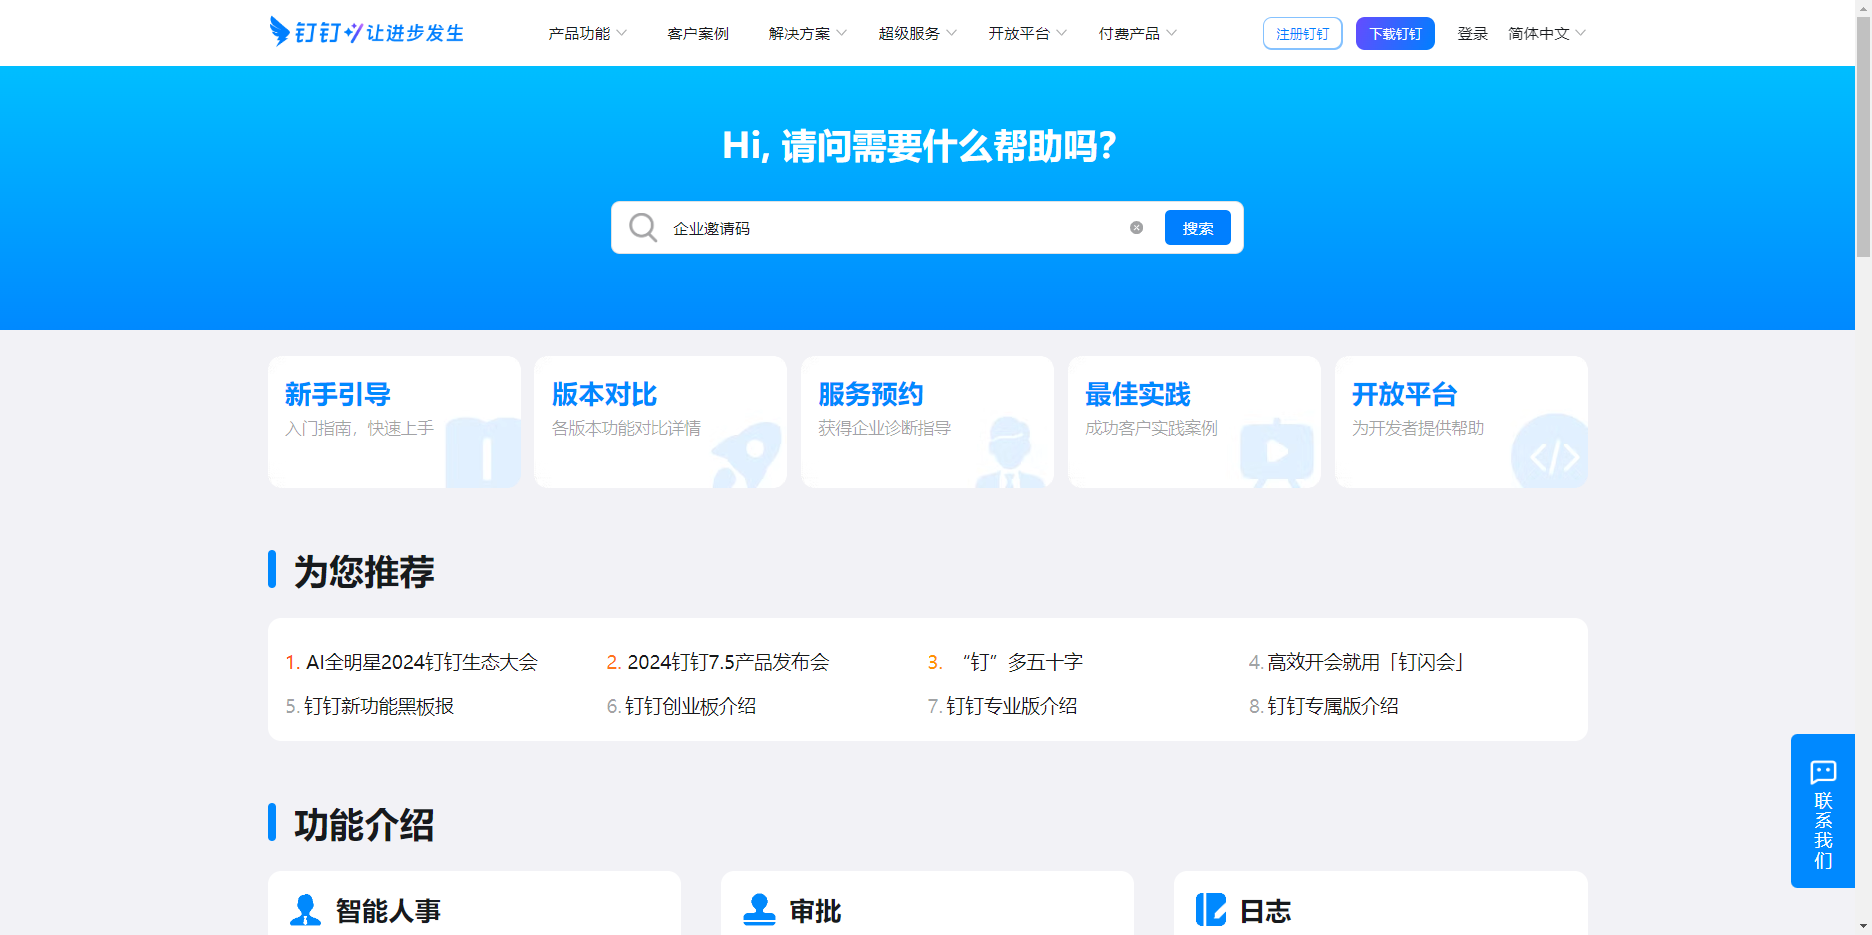1872x935 pixels.
Task: Open the "钉"多五十字 link
Action: [1022, 662]
